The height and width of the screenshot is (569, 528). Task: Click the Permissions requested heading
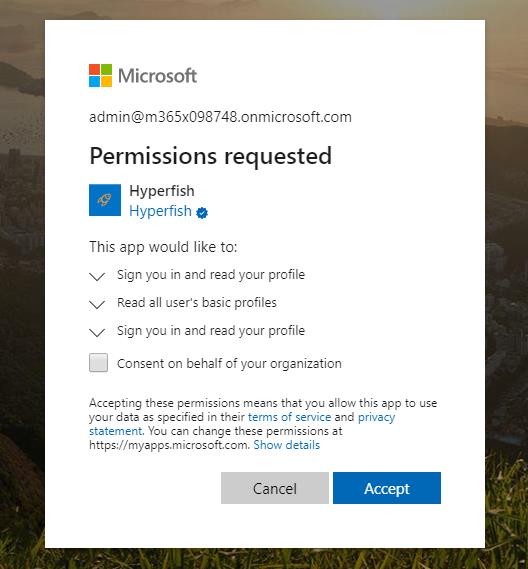210,156
